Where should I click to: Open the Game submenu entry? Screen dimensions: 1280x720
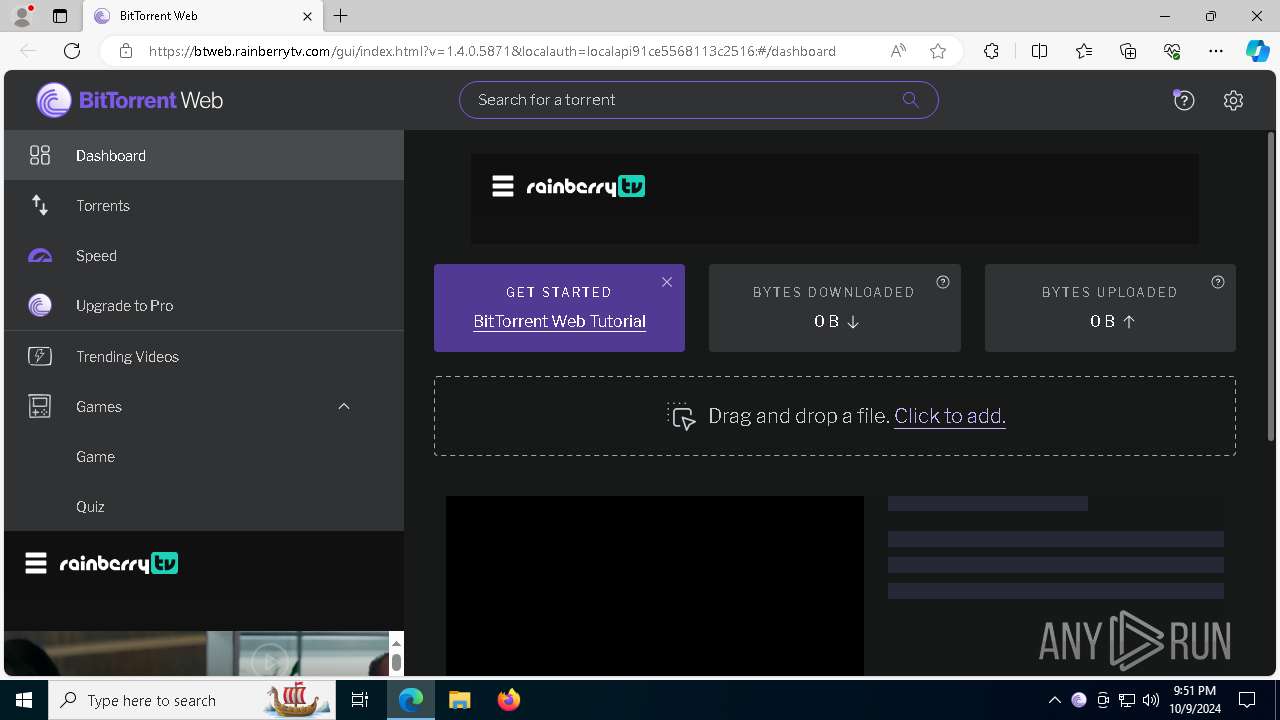coord(204,456)
